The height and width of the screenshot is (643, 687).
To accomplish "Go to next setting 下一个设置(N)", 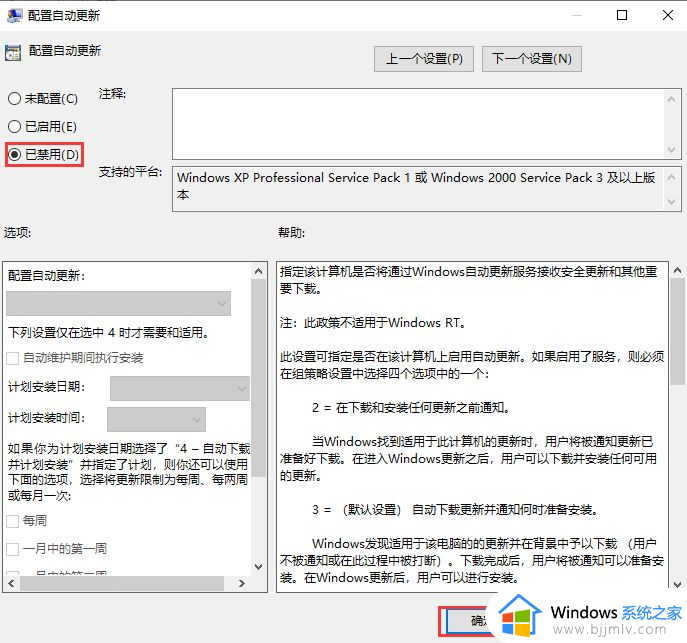I will [x=531, y=59].
